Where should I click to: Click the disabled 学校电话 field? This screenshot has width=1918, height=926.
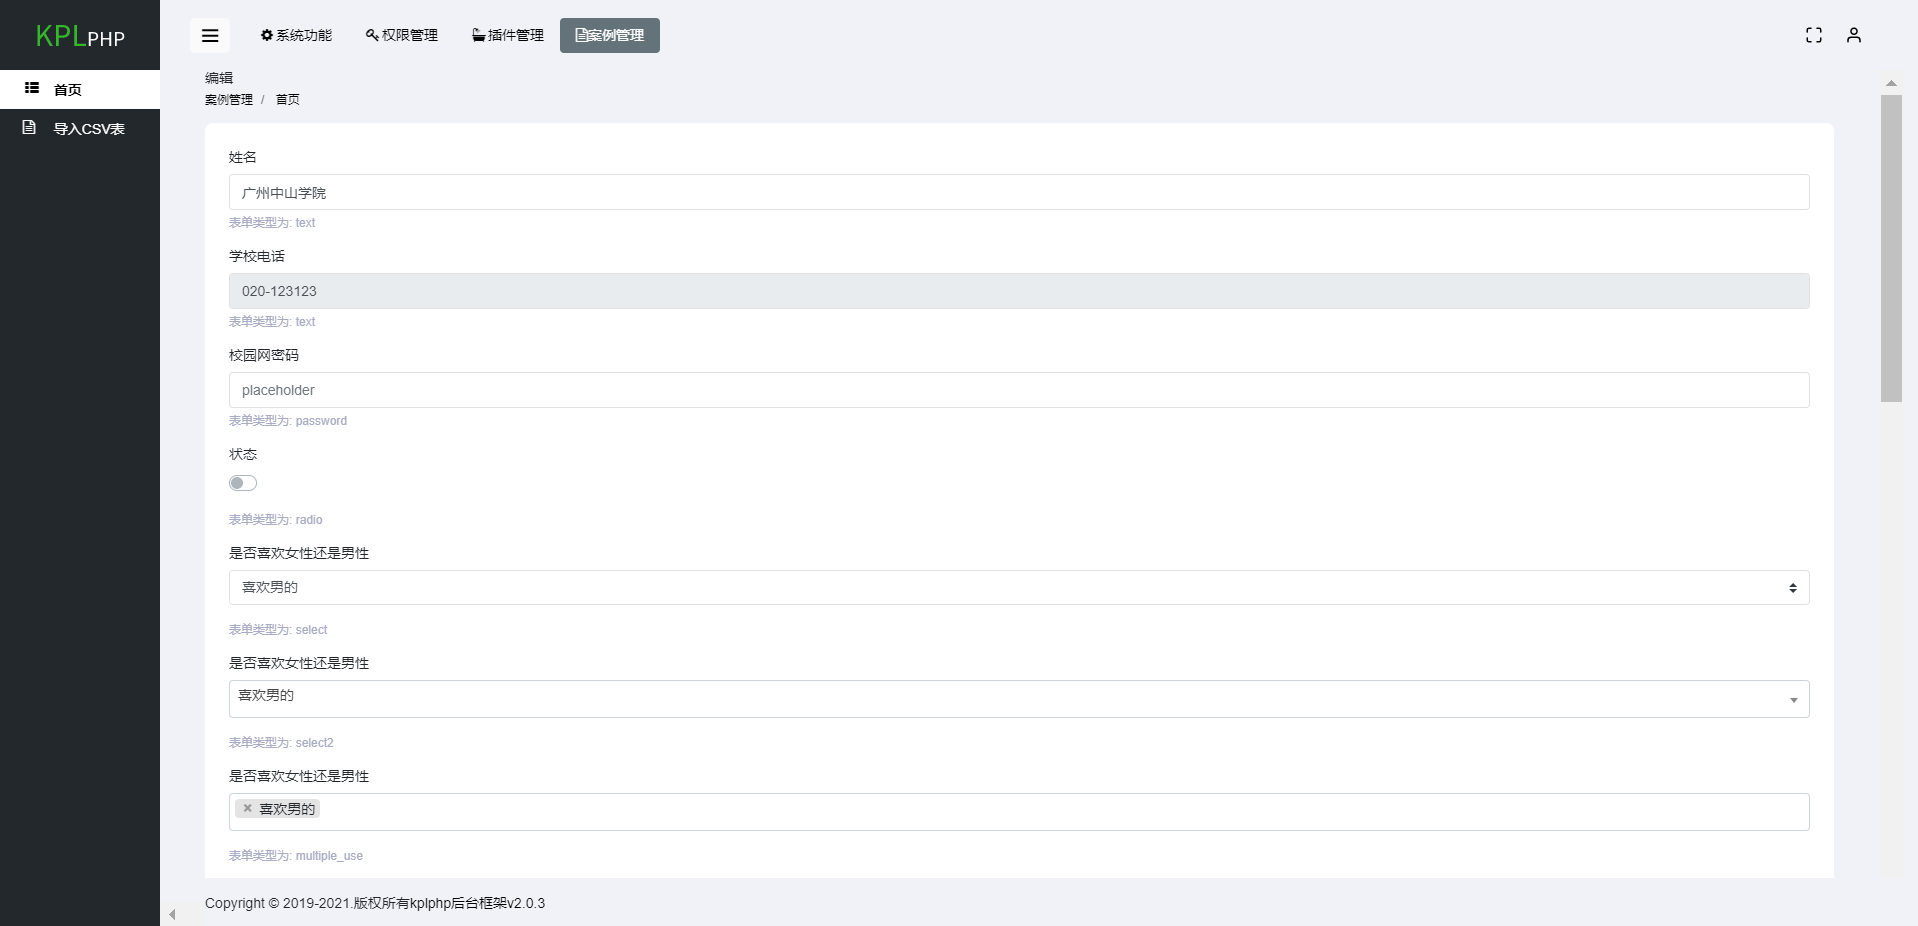(1019, 291)
